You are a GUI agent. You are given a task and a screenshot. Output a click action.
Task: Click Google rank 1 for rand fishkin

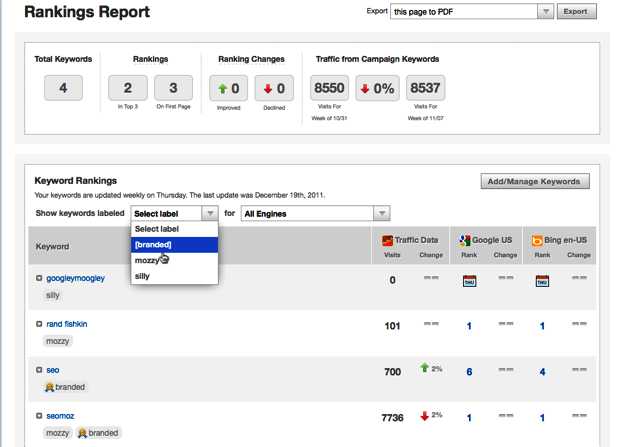click(x=469, y=326)
